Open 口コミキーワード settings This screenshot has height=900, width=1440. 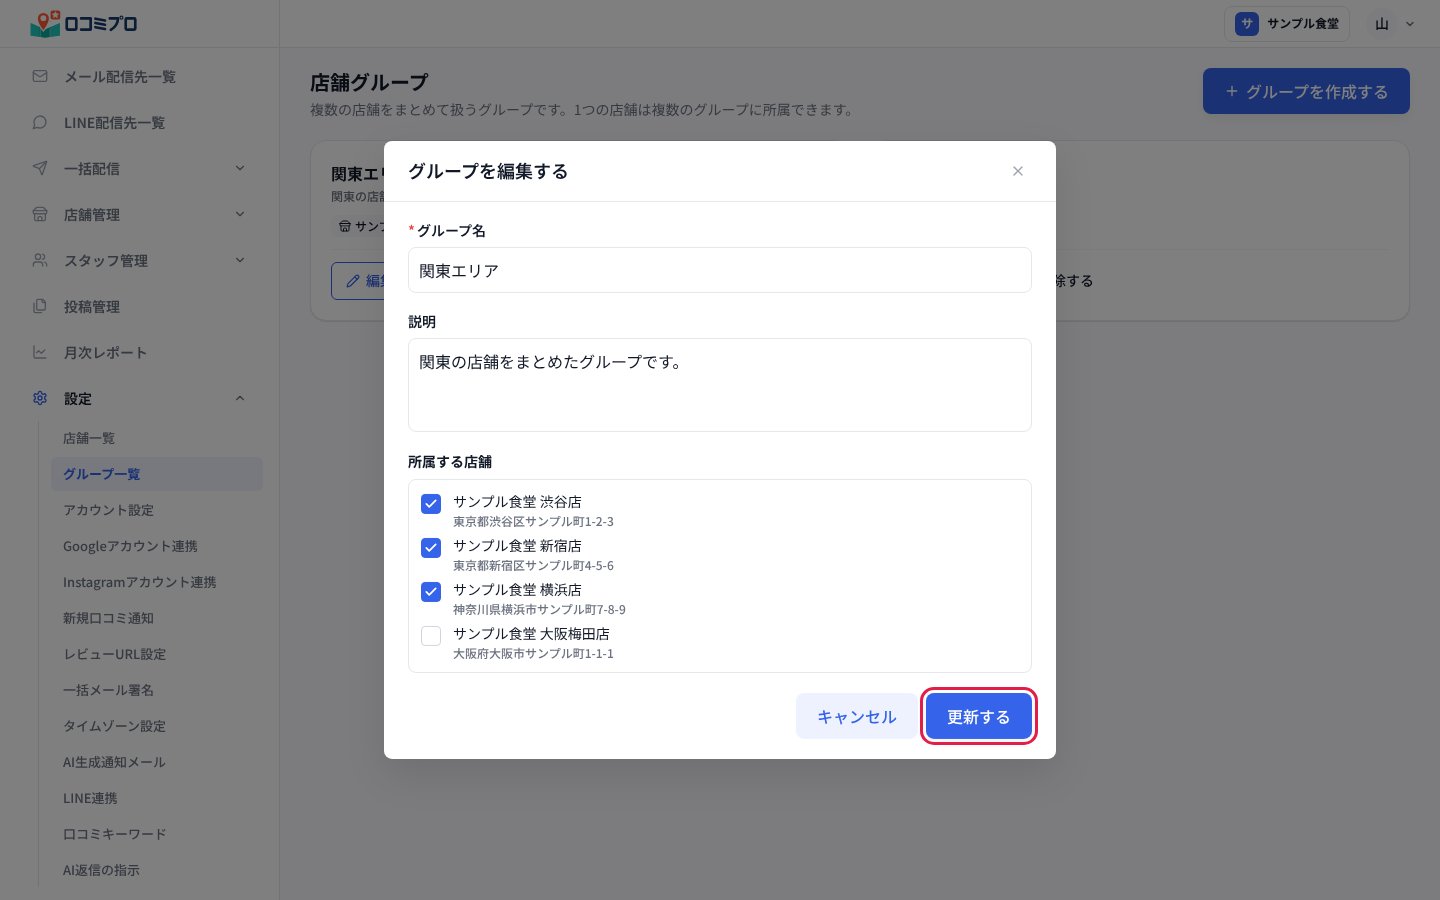157,834
